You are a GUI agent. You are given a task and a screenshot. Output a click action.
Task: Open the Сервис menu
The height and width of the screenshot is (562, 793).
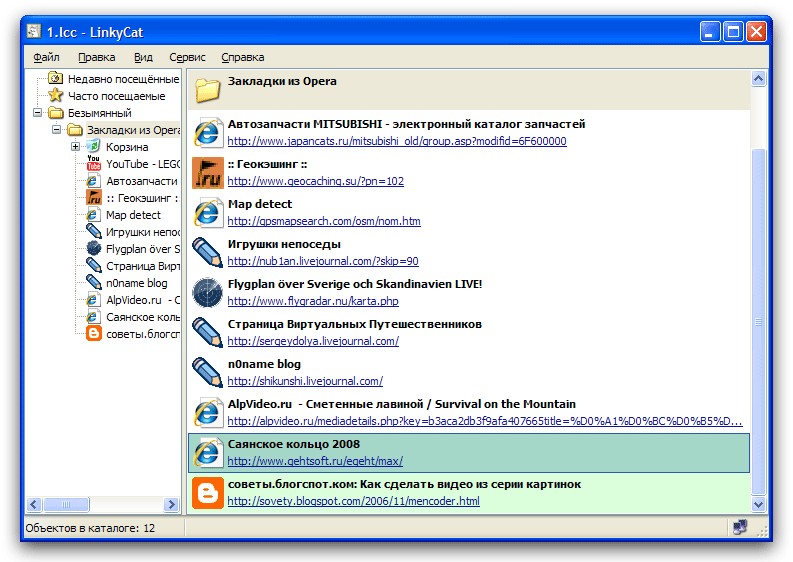(187, 57)
